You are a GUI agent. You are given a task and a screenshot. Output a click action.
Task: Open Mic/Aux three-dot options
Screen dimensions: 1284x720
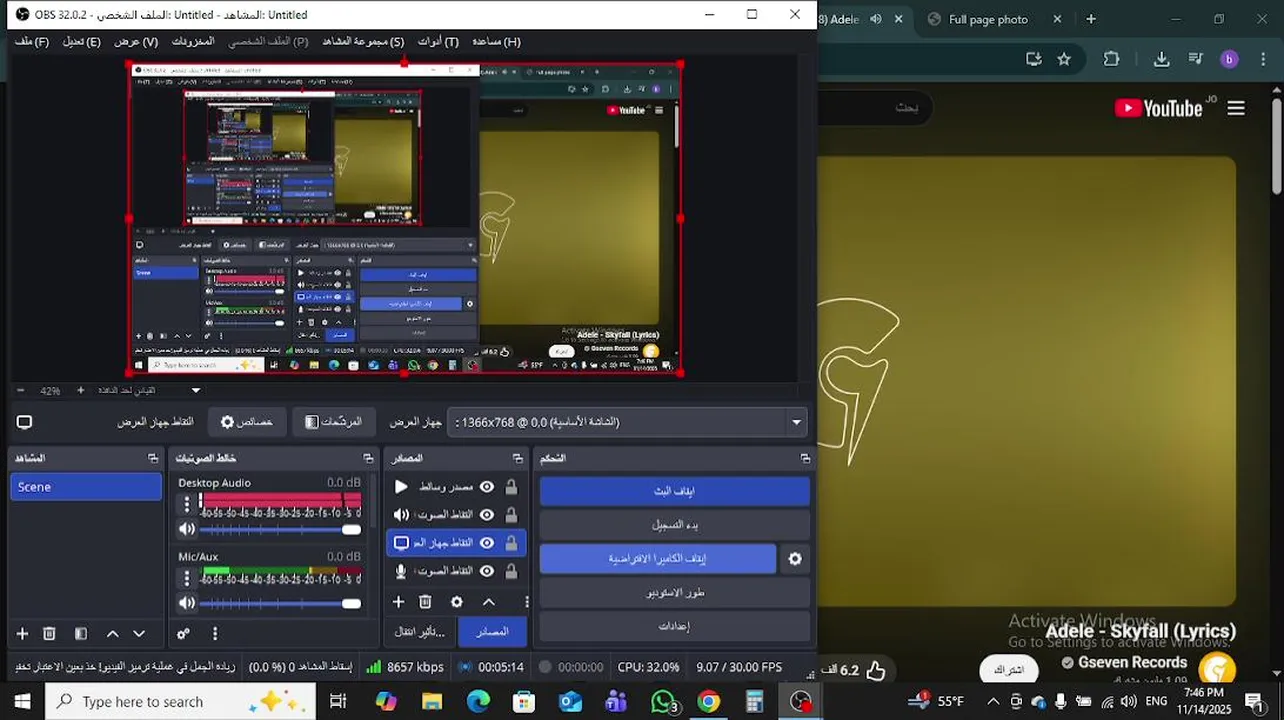coord(186,578)
